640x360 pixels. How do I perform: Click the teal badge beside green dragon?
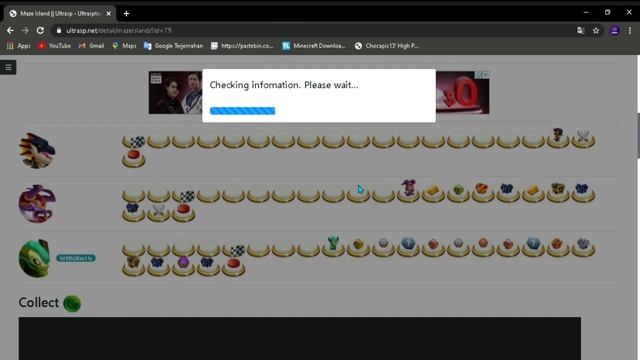point(76,258)
